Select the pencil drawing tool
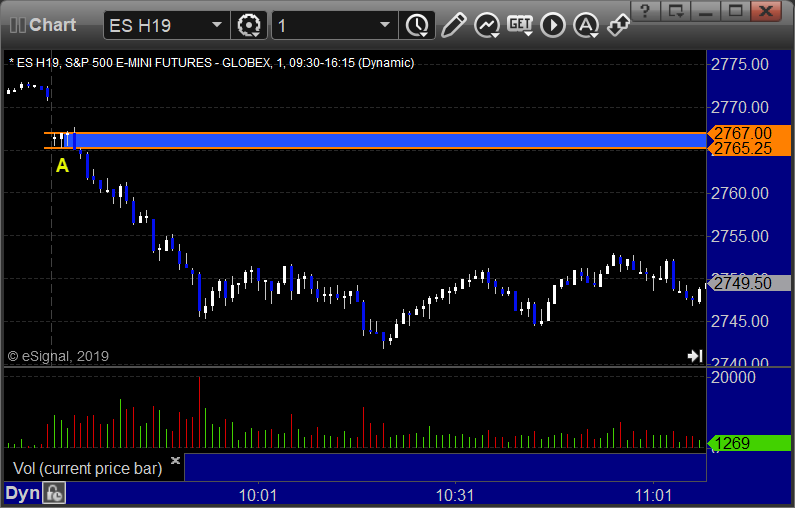This screenshot has height=508, width=795. point(453,25)
